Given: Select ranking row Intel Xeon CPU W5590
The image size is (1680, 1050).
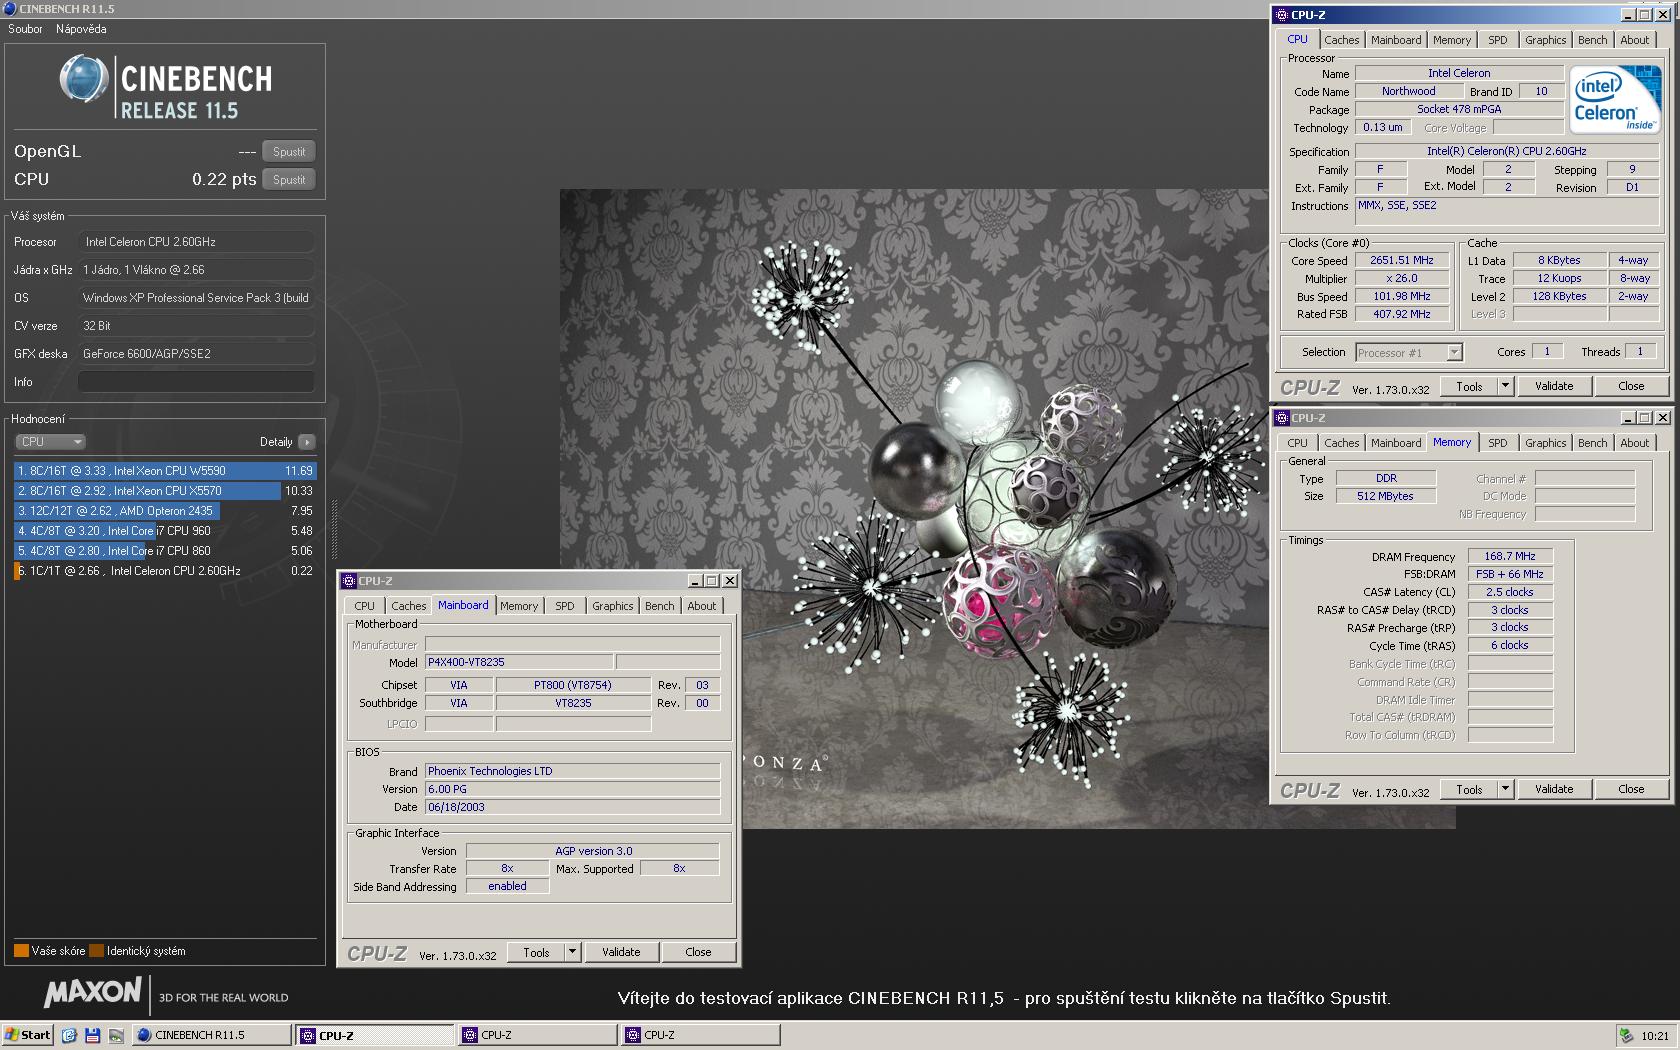Looking at the screenshot, I should 165,471.
